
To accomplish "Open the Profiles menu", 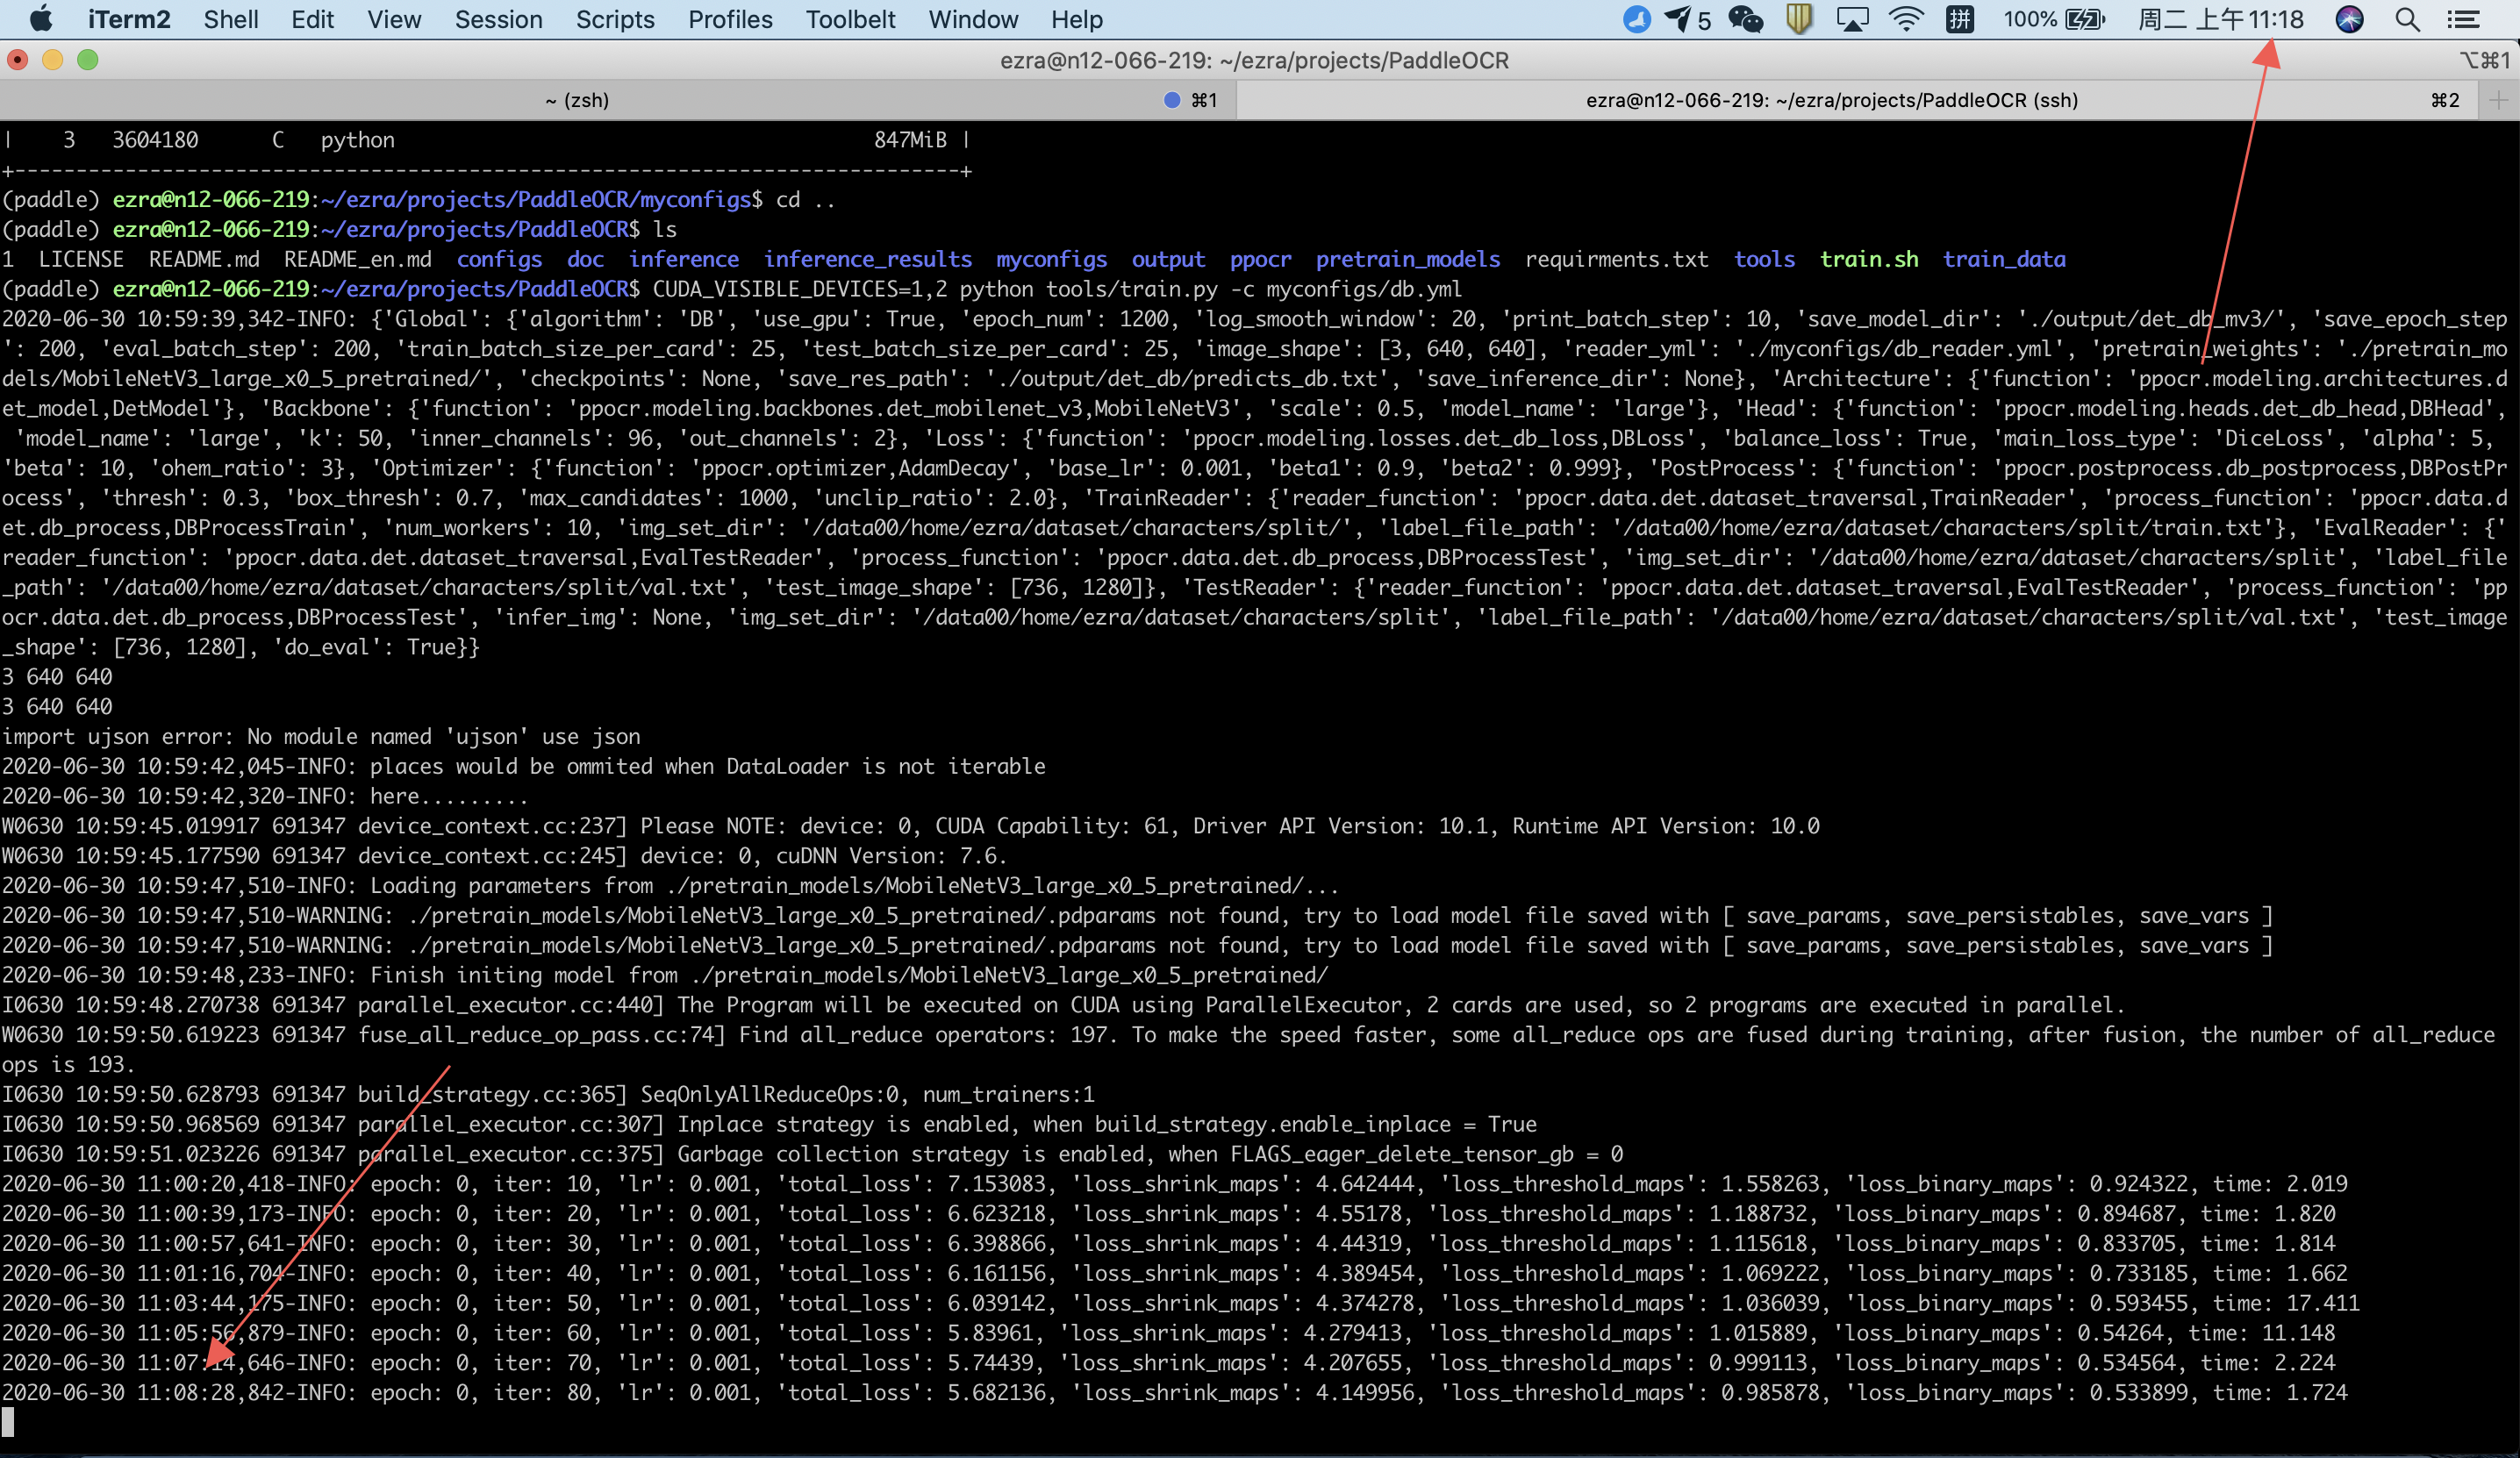I will point(730,19).
